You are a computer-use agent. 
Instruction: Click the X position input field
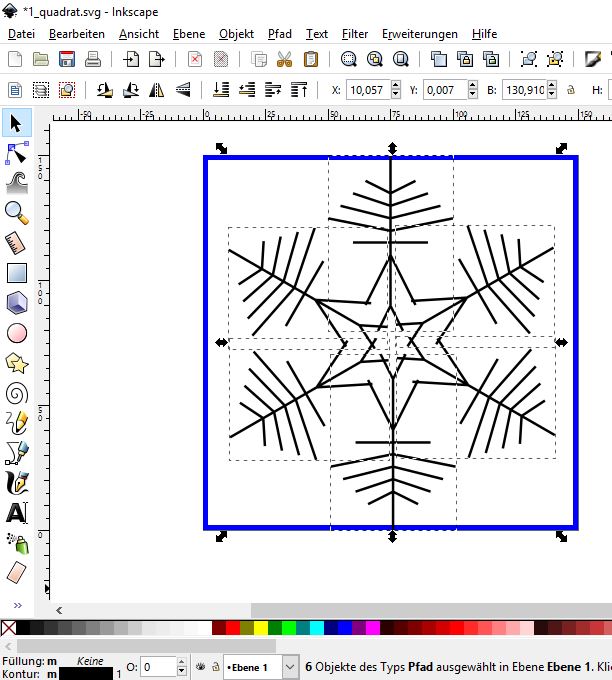pyautogui.click(x=368, y=90)
